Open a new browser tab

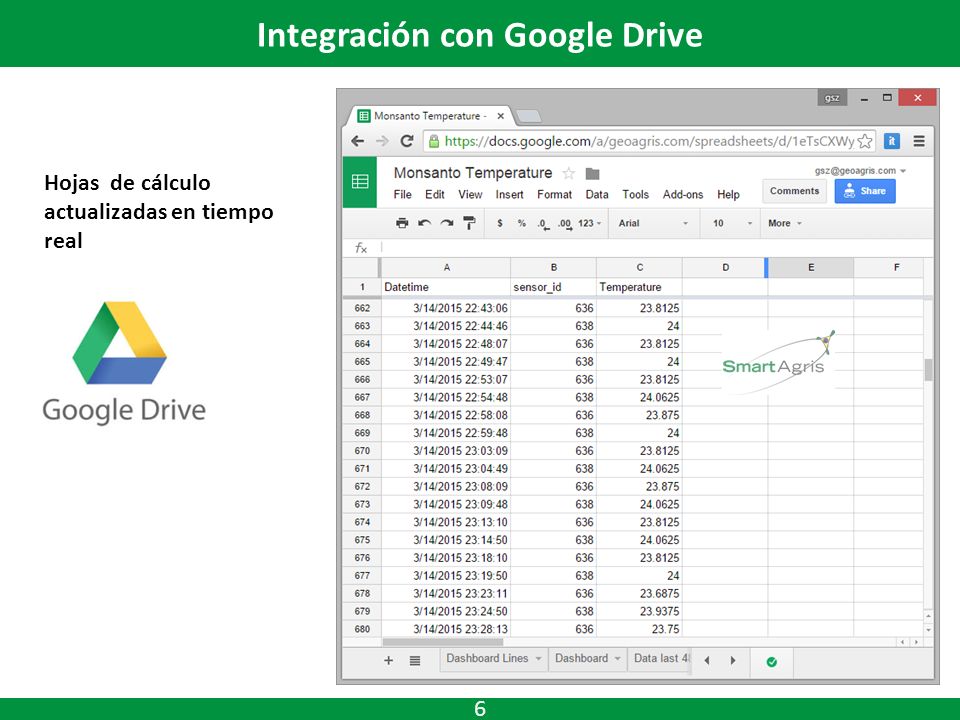coord(528,116)
